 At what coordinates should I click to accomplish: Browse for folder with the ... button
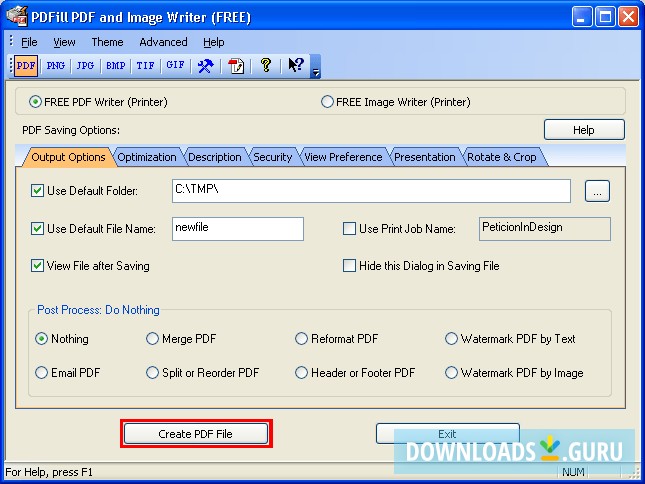point(597,191)
